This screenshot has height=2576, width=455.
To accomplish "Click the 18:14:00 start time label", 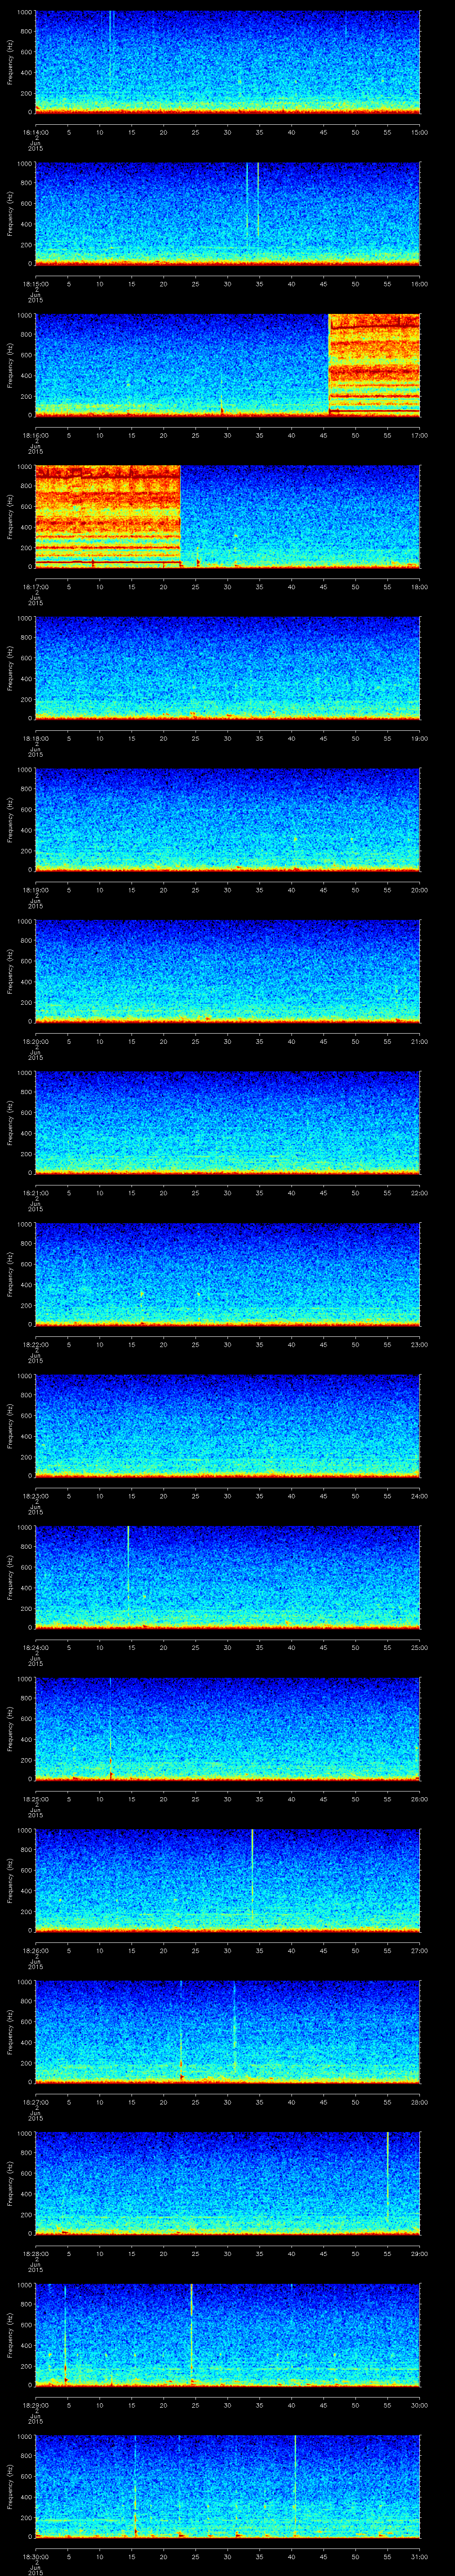I will click(x=35, y=132).
